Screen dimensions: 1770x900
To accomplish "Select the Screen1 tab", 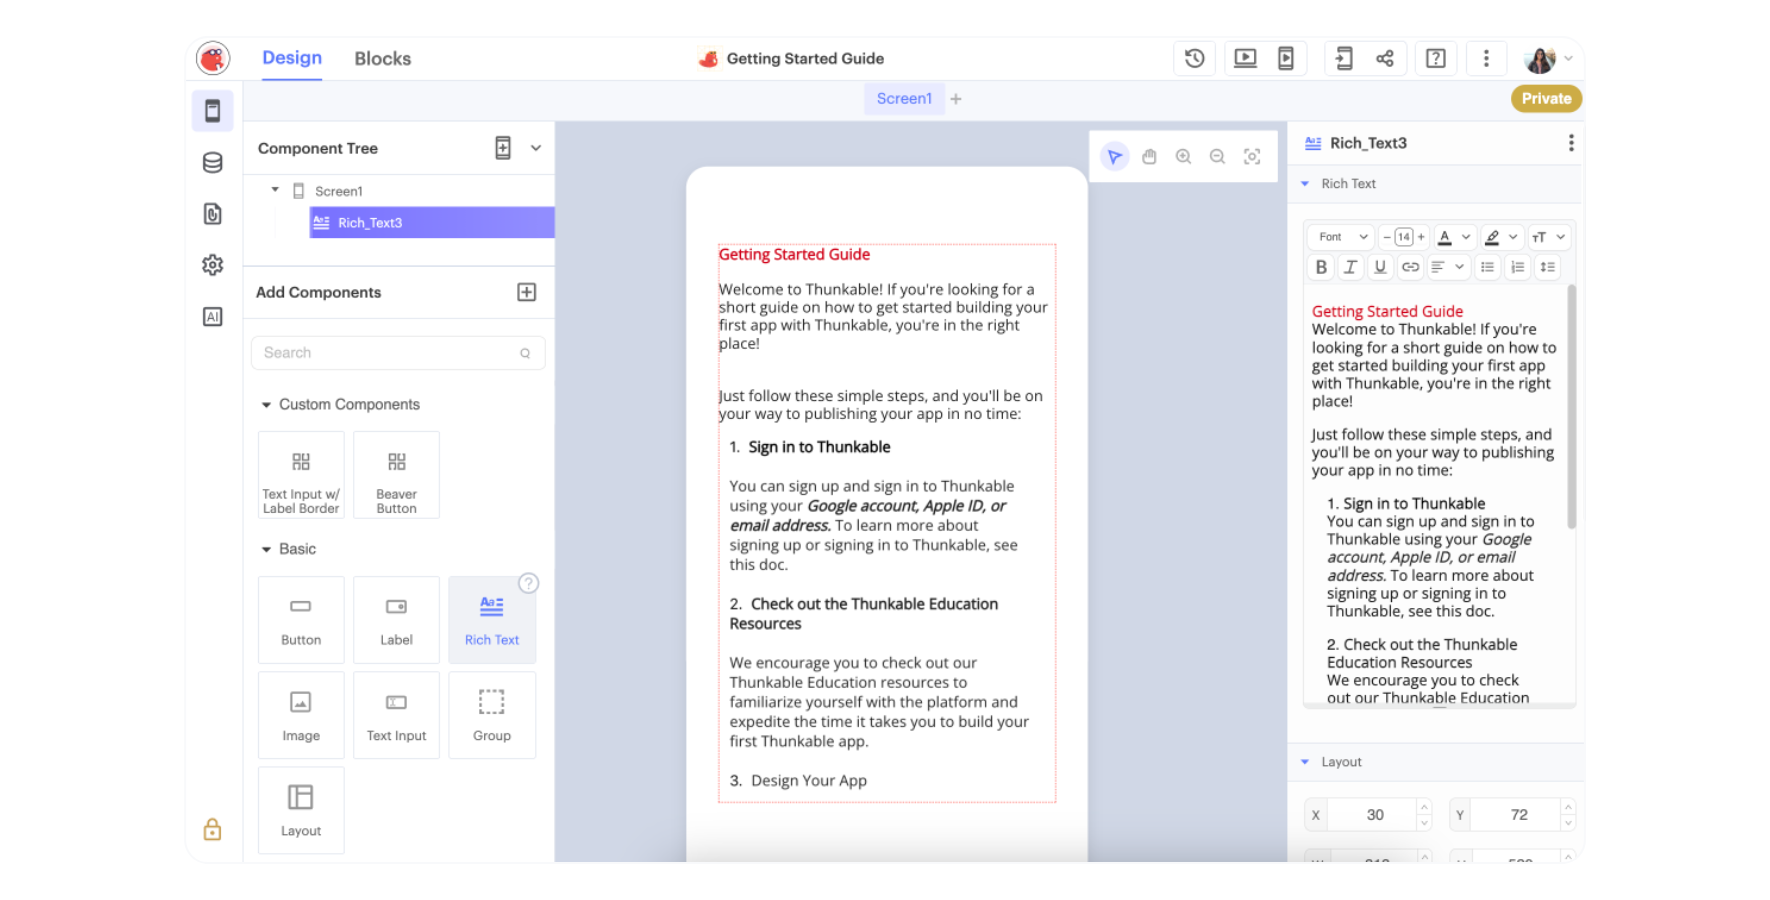I will coord(904,99).
